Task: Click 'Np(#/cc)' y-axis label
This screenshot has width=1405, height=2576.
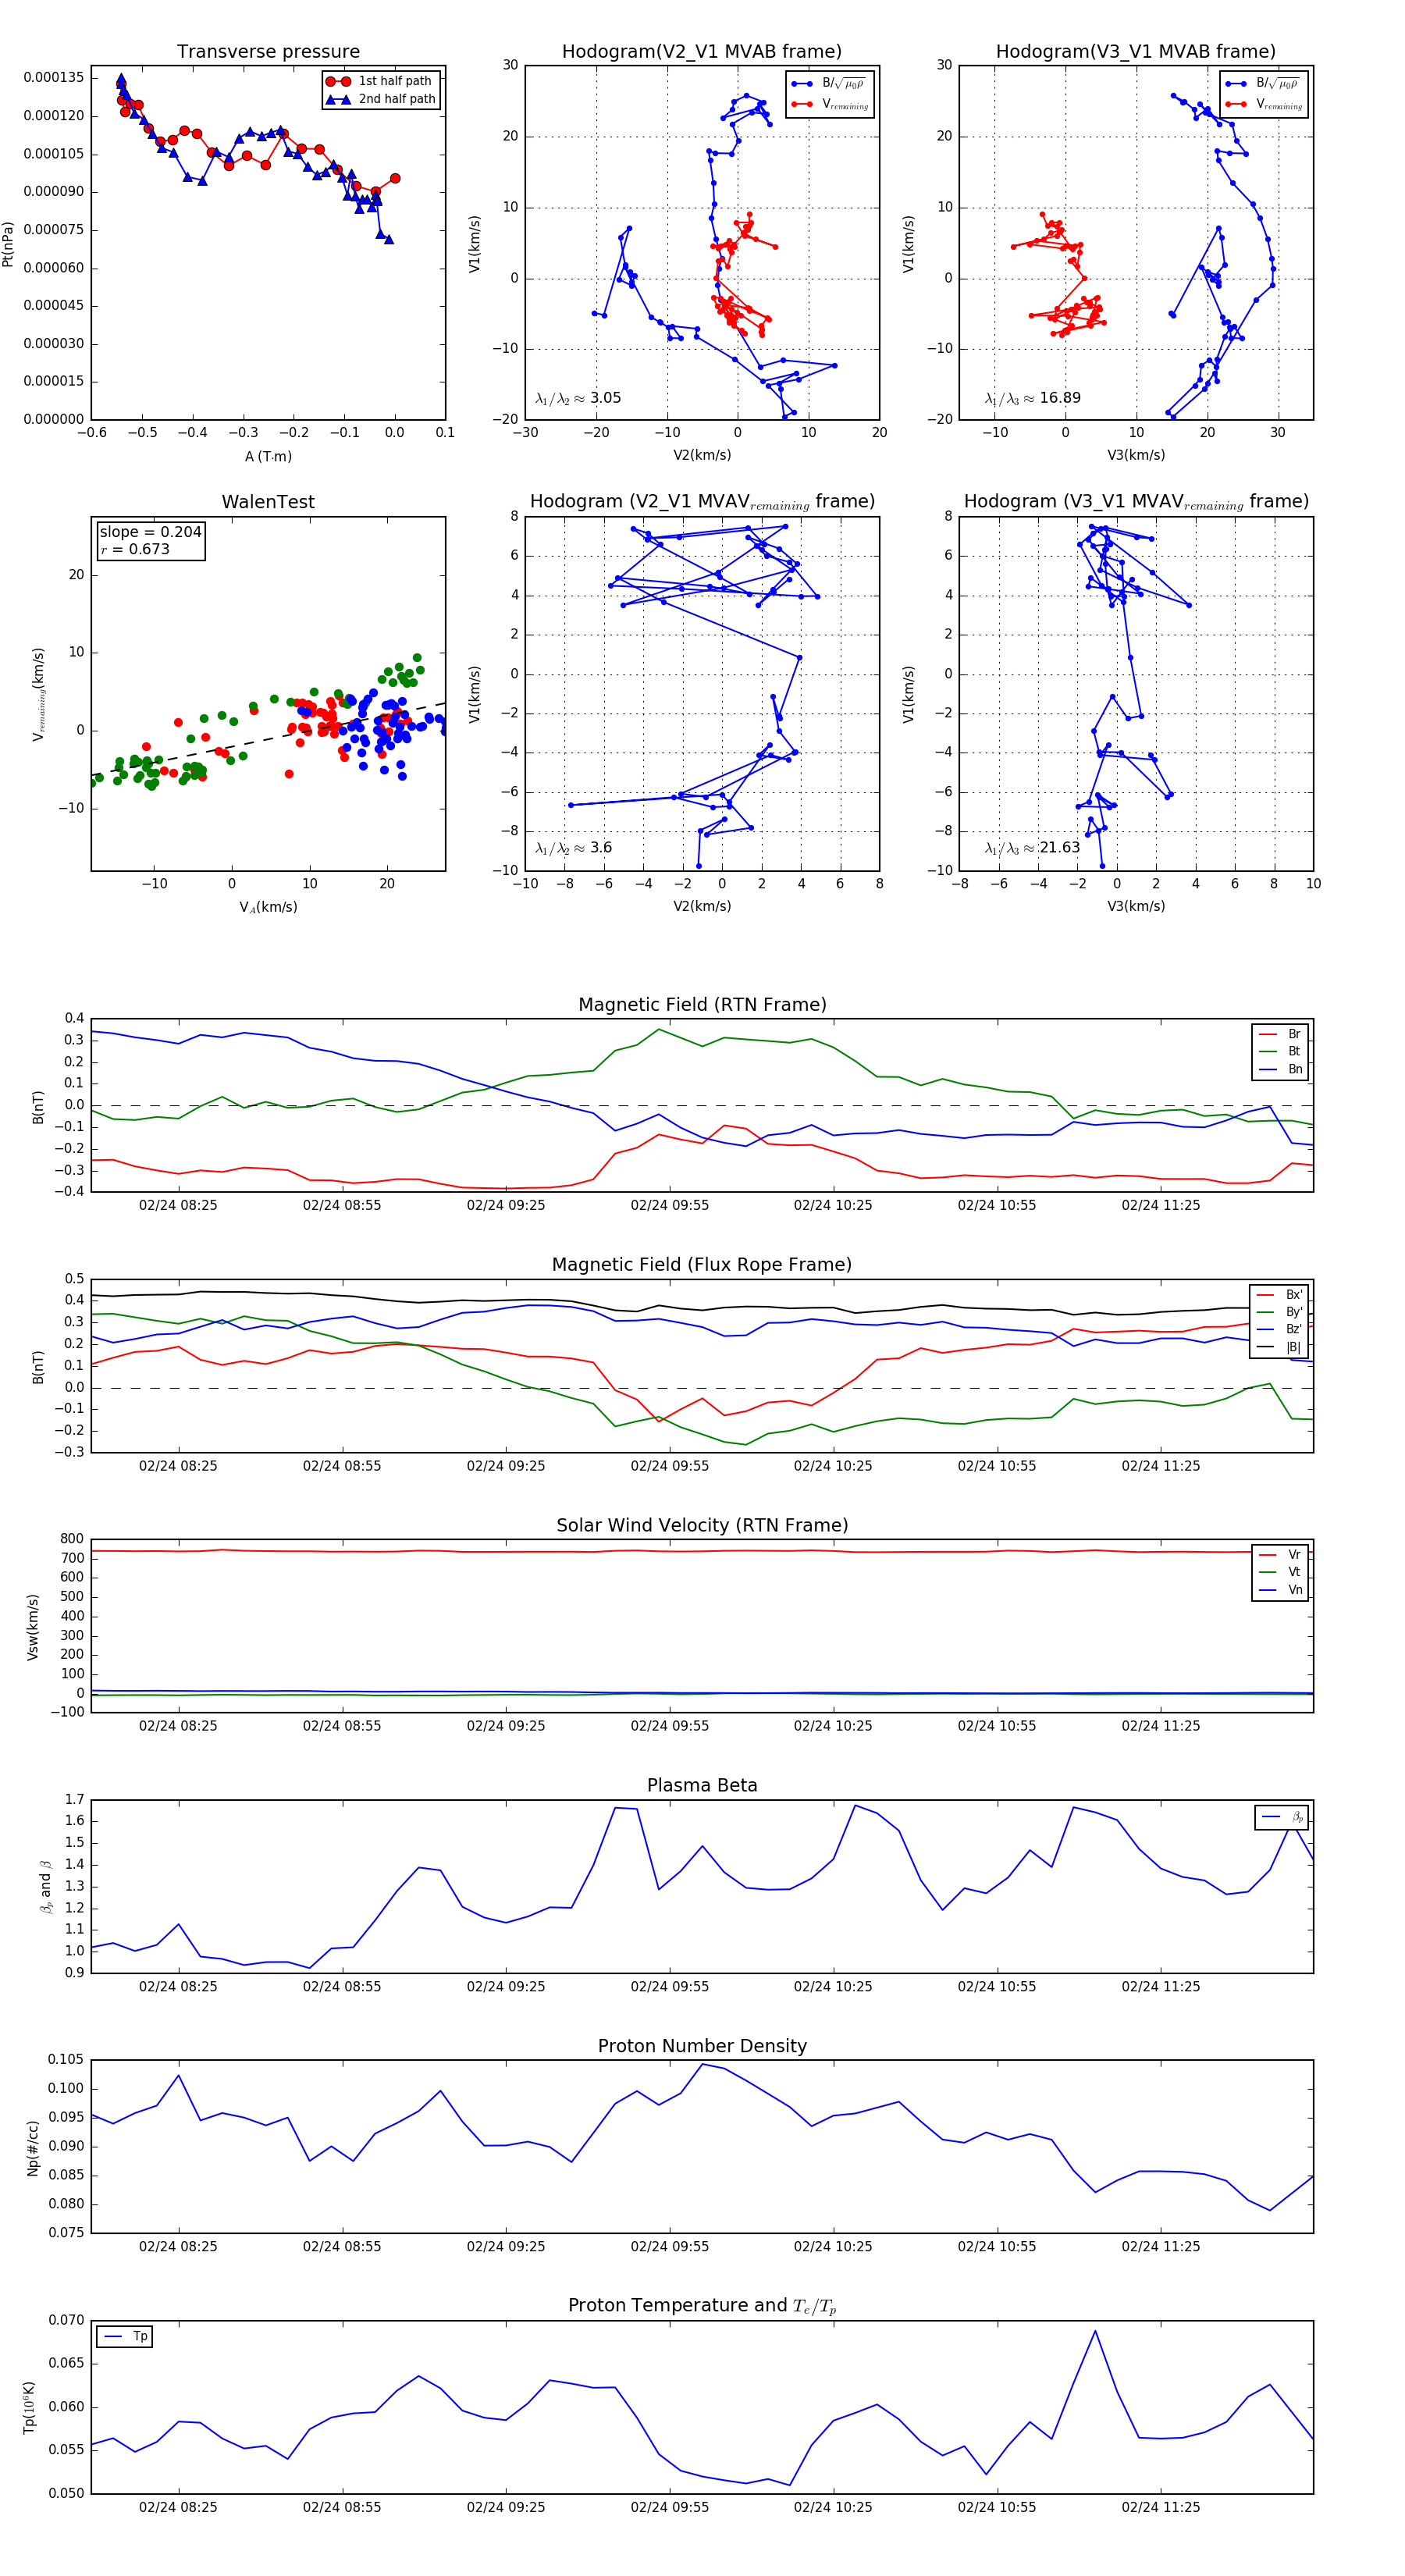Action: 33,2148
